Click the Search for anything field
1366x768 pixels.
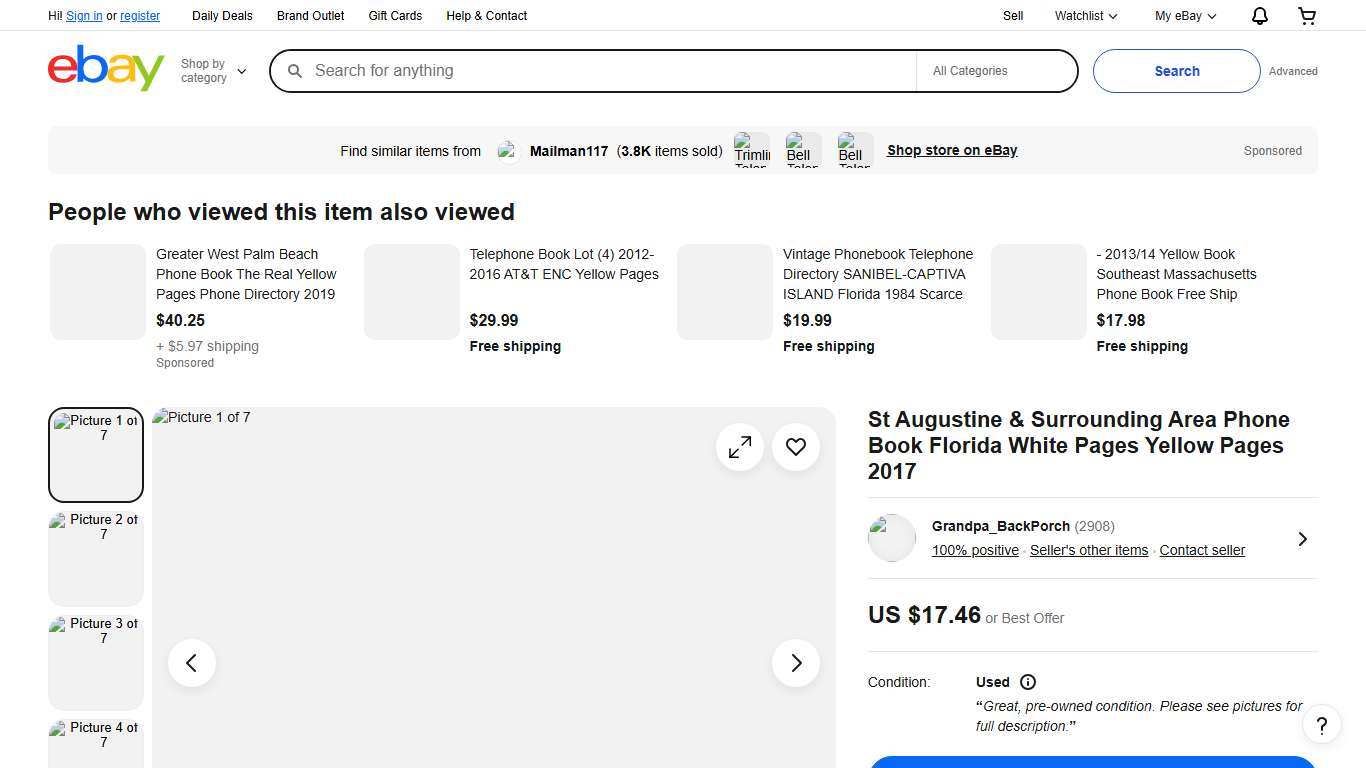pos(600,71)
